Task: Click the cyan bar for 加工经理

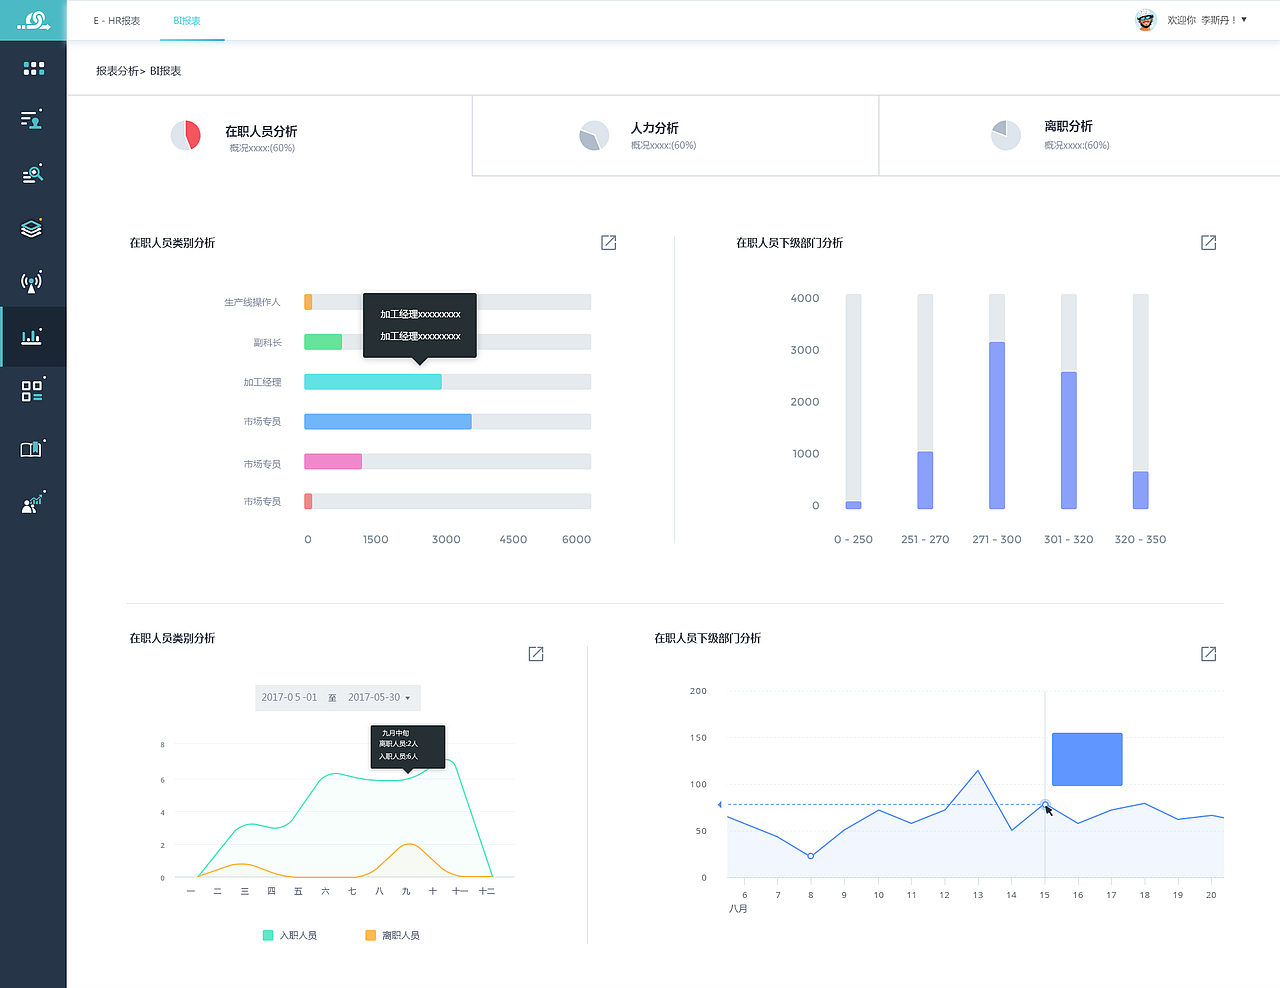Action: coord(373,382)
